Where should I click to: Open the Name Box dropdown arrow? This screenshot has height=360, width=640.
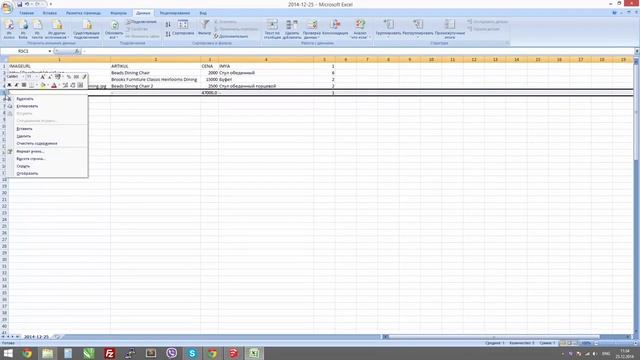50,51
